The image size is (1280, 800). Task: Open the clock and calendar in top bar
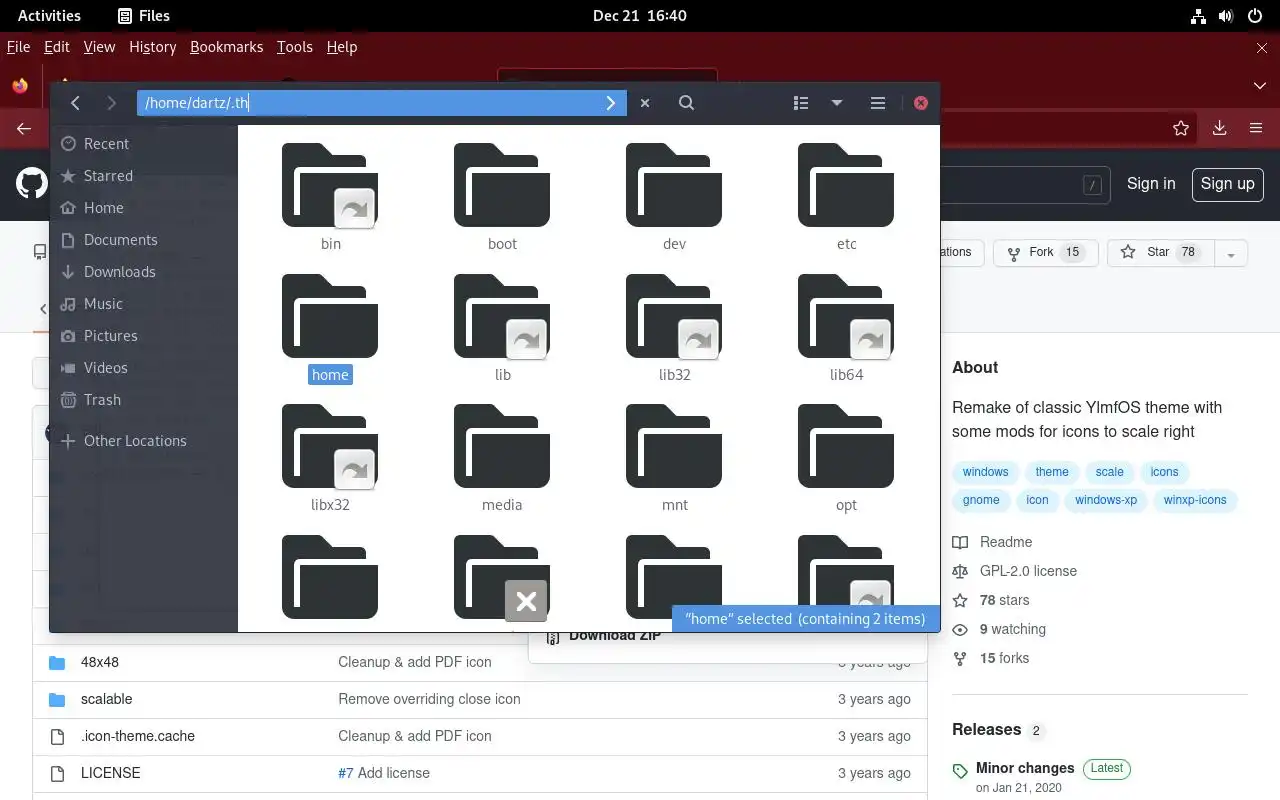(640, 15)
